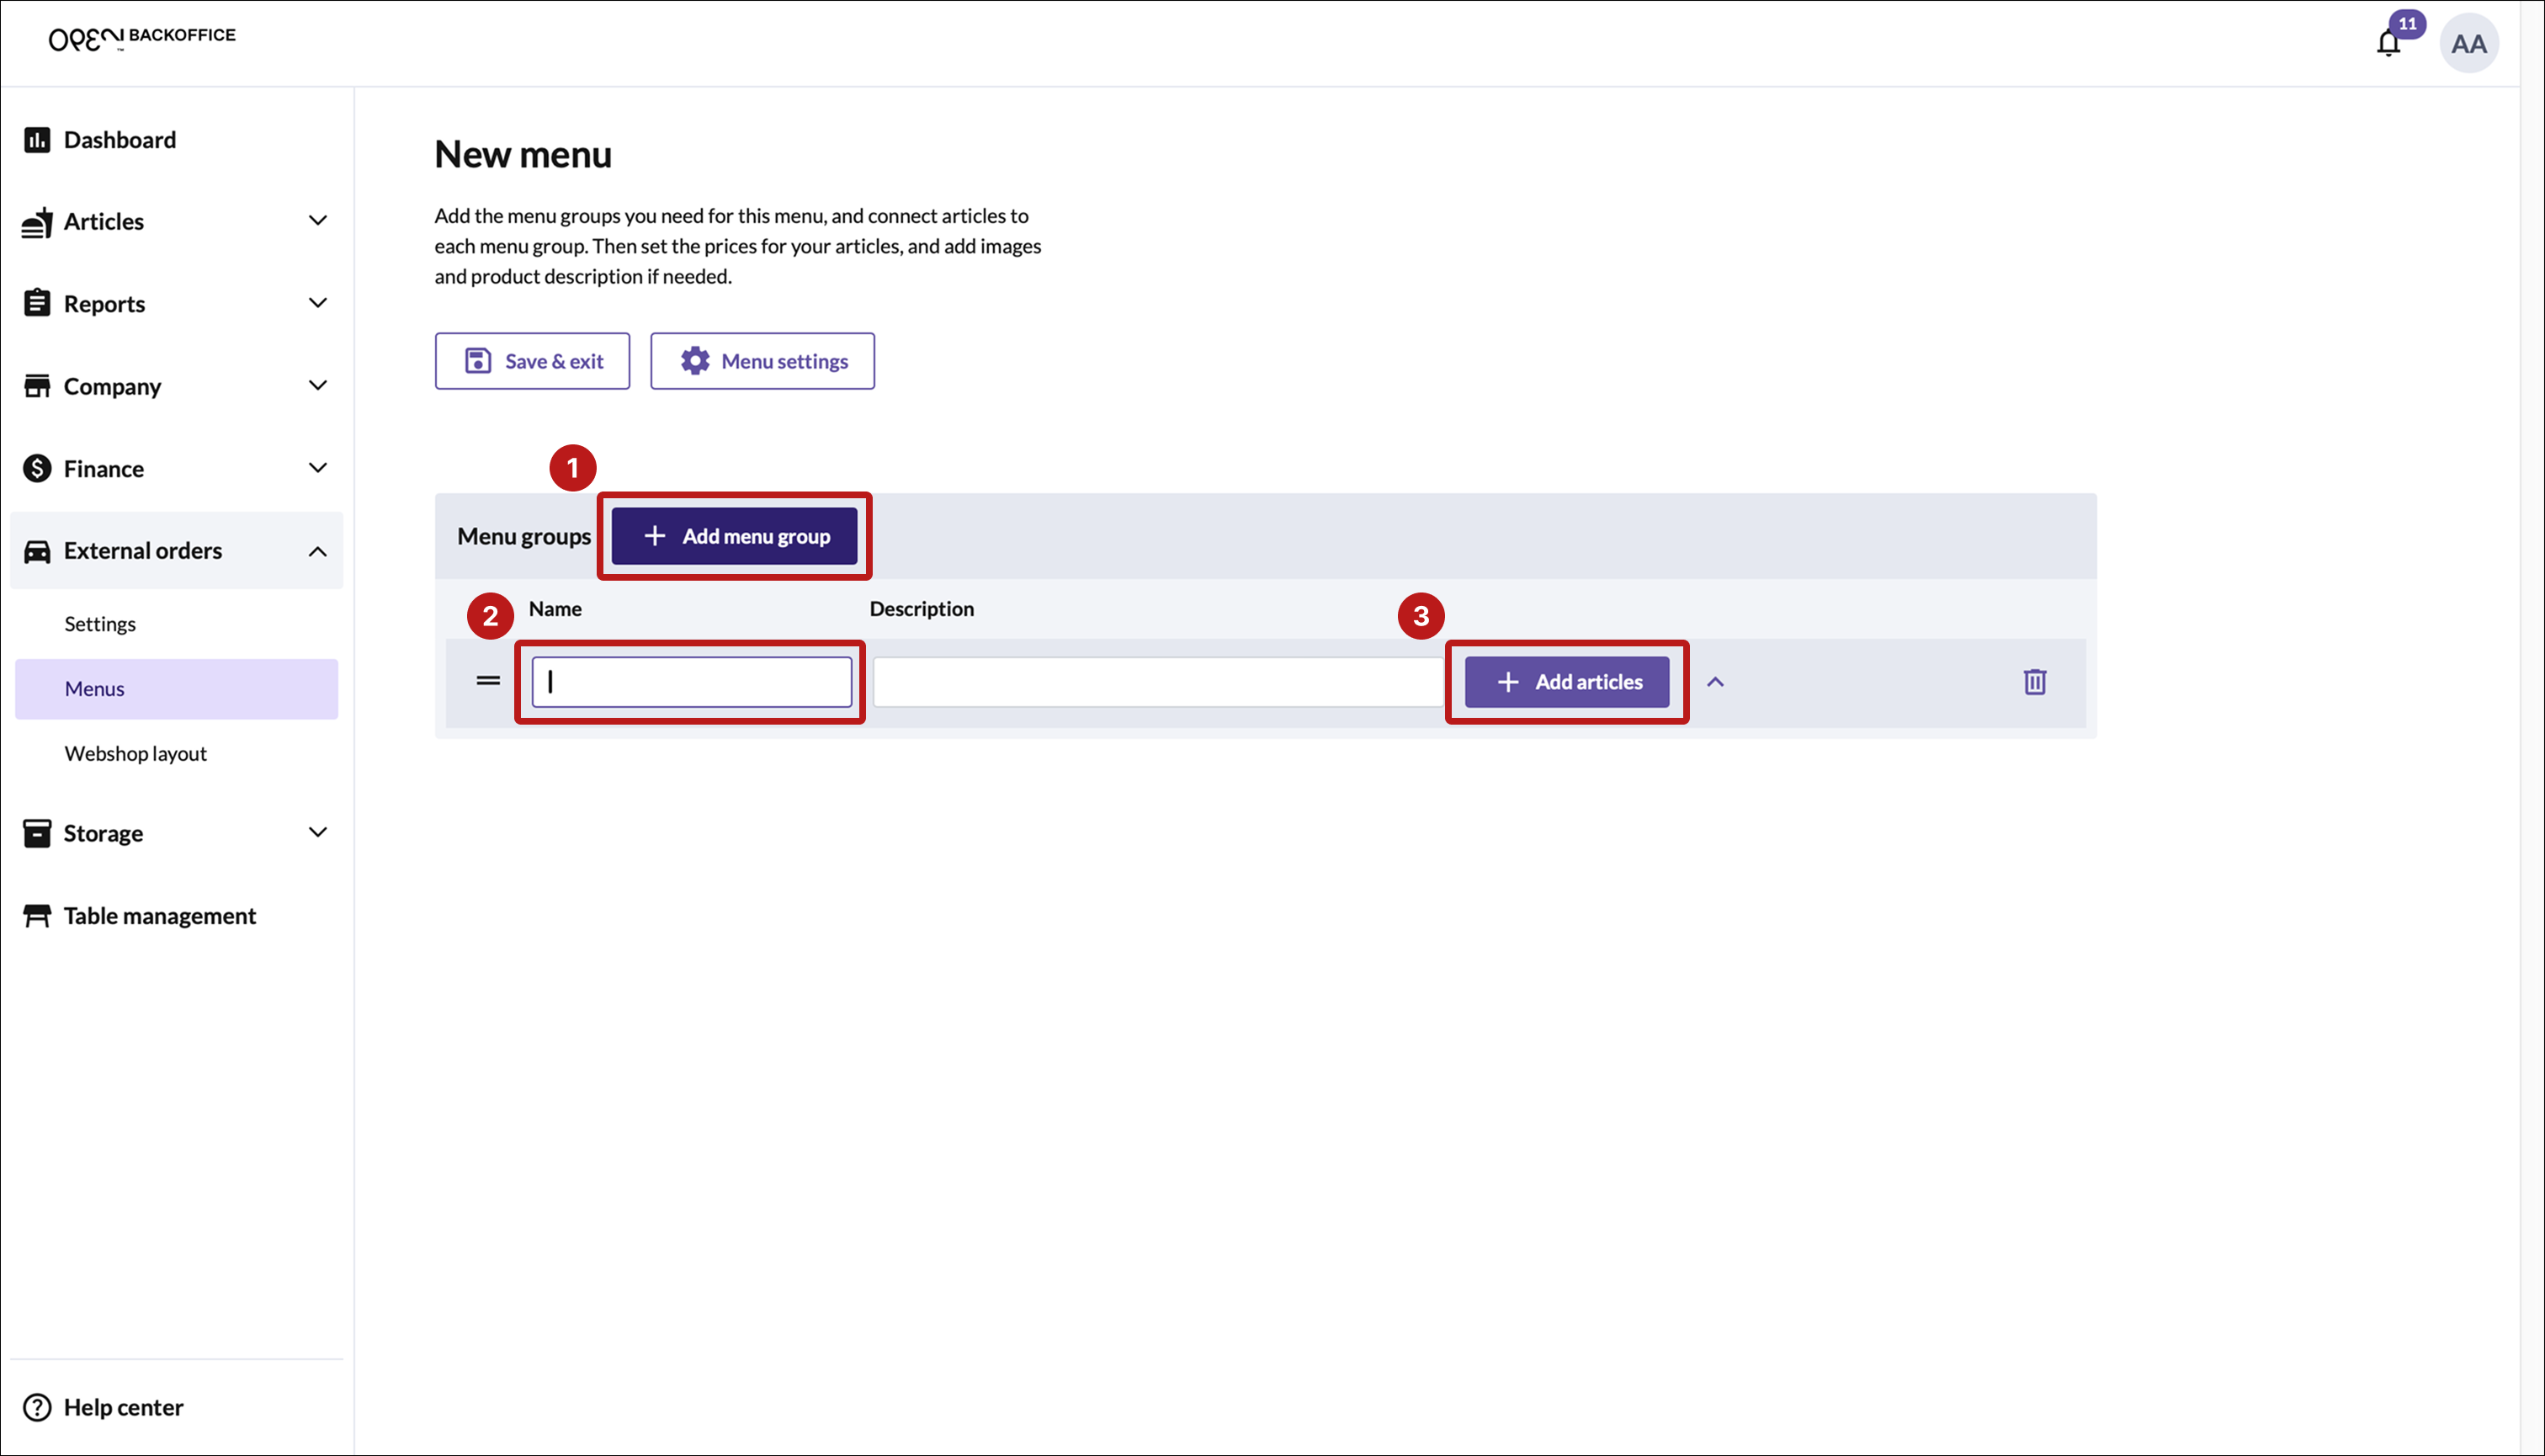Click Add menu group button

tap(735, 536)
